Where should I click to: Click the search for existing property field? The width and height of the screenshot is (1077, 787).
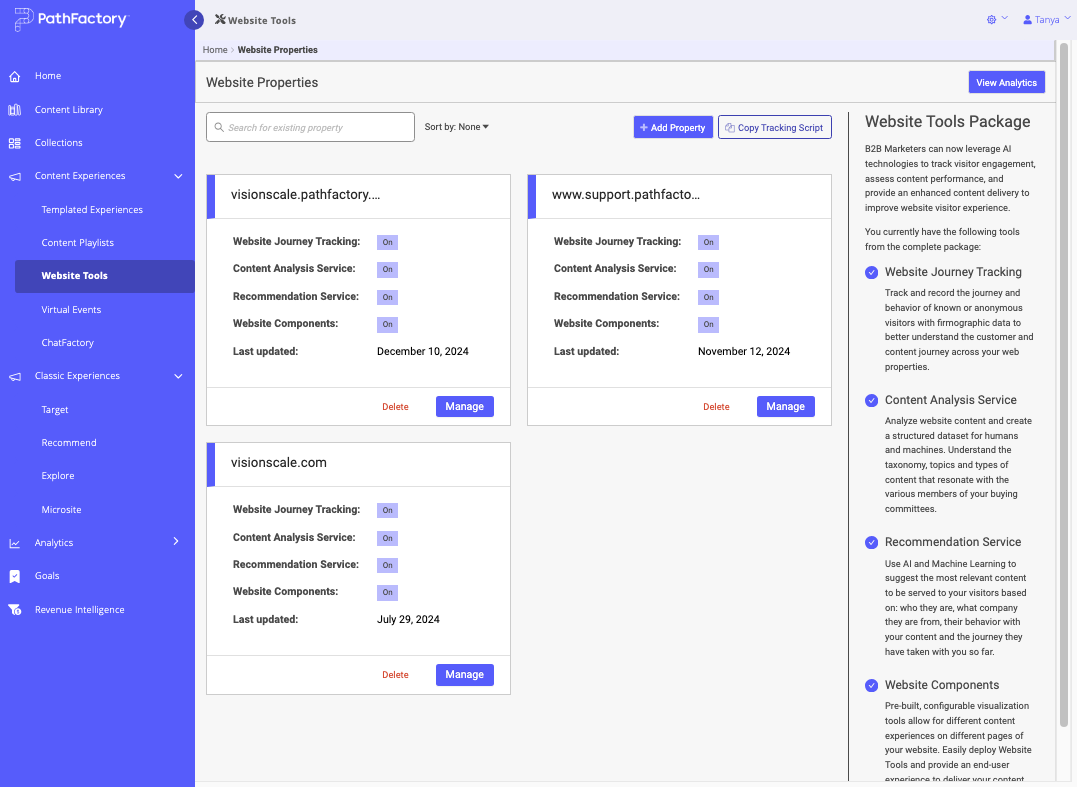coord(310,127)
